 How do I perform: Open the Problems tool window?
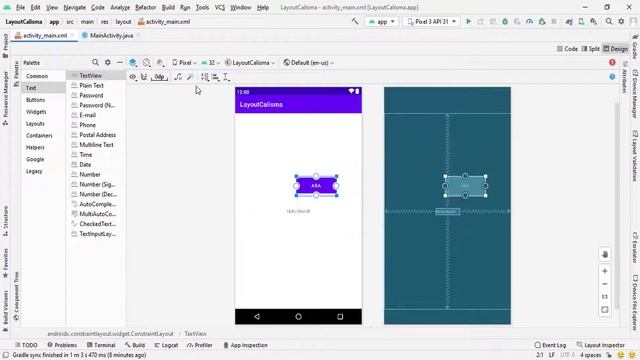62,345
